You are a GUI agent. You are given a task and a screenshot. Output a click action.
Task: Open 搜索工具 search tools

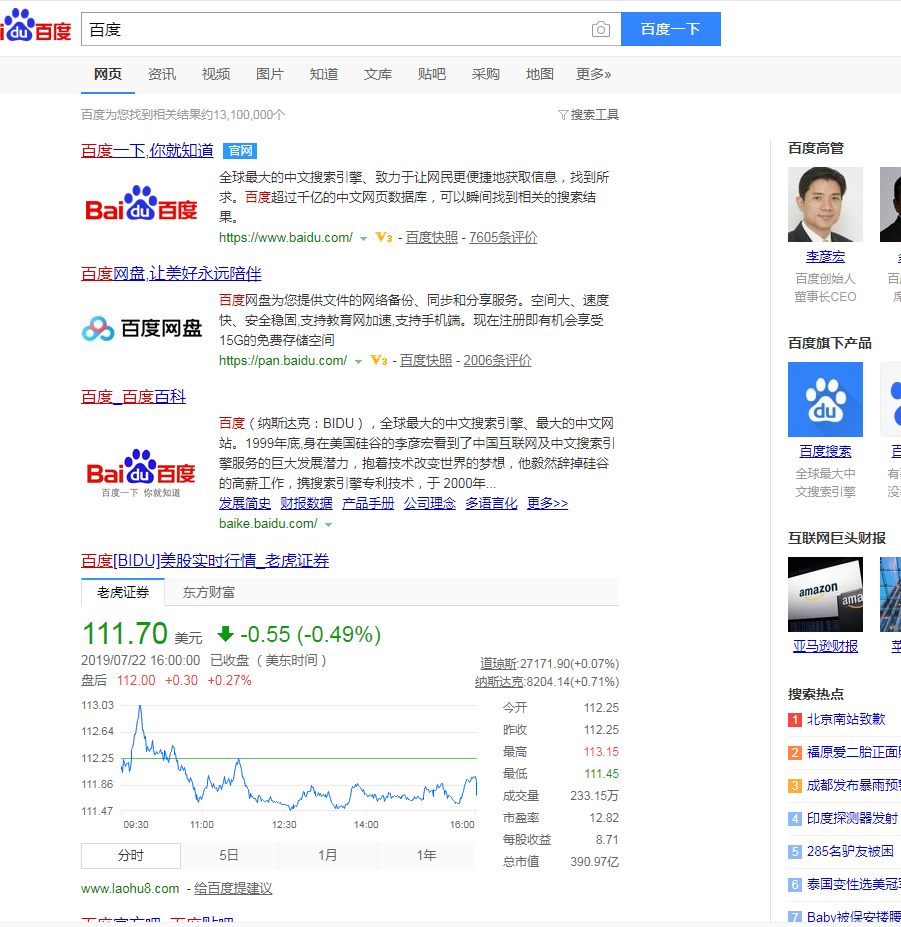(595, 115)
